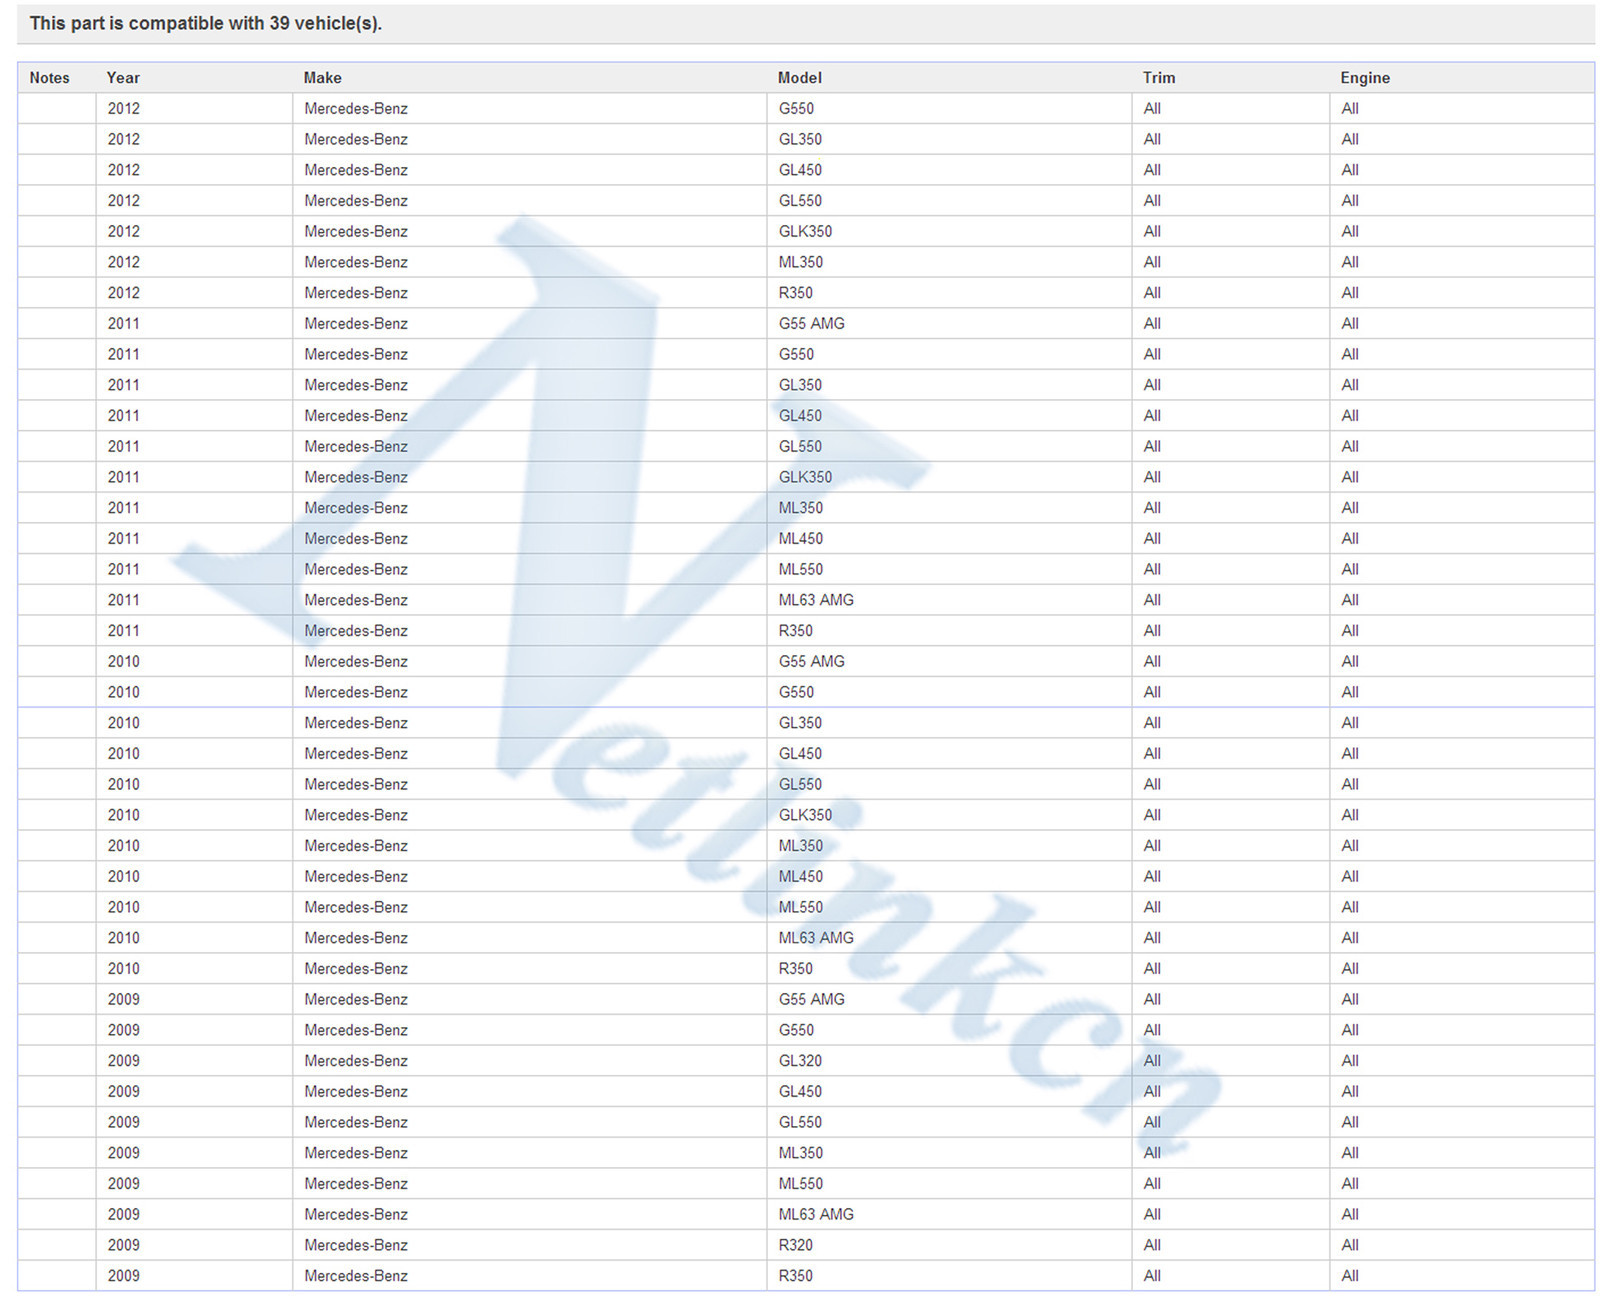Select ML550 model in the 2009 row
Image resolution: width=1600 pixels, height=1297 pixels.
click(x=800, y=1184)
